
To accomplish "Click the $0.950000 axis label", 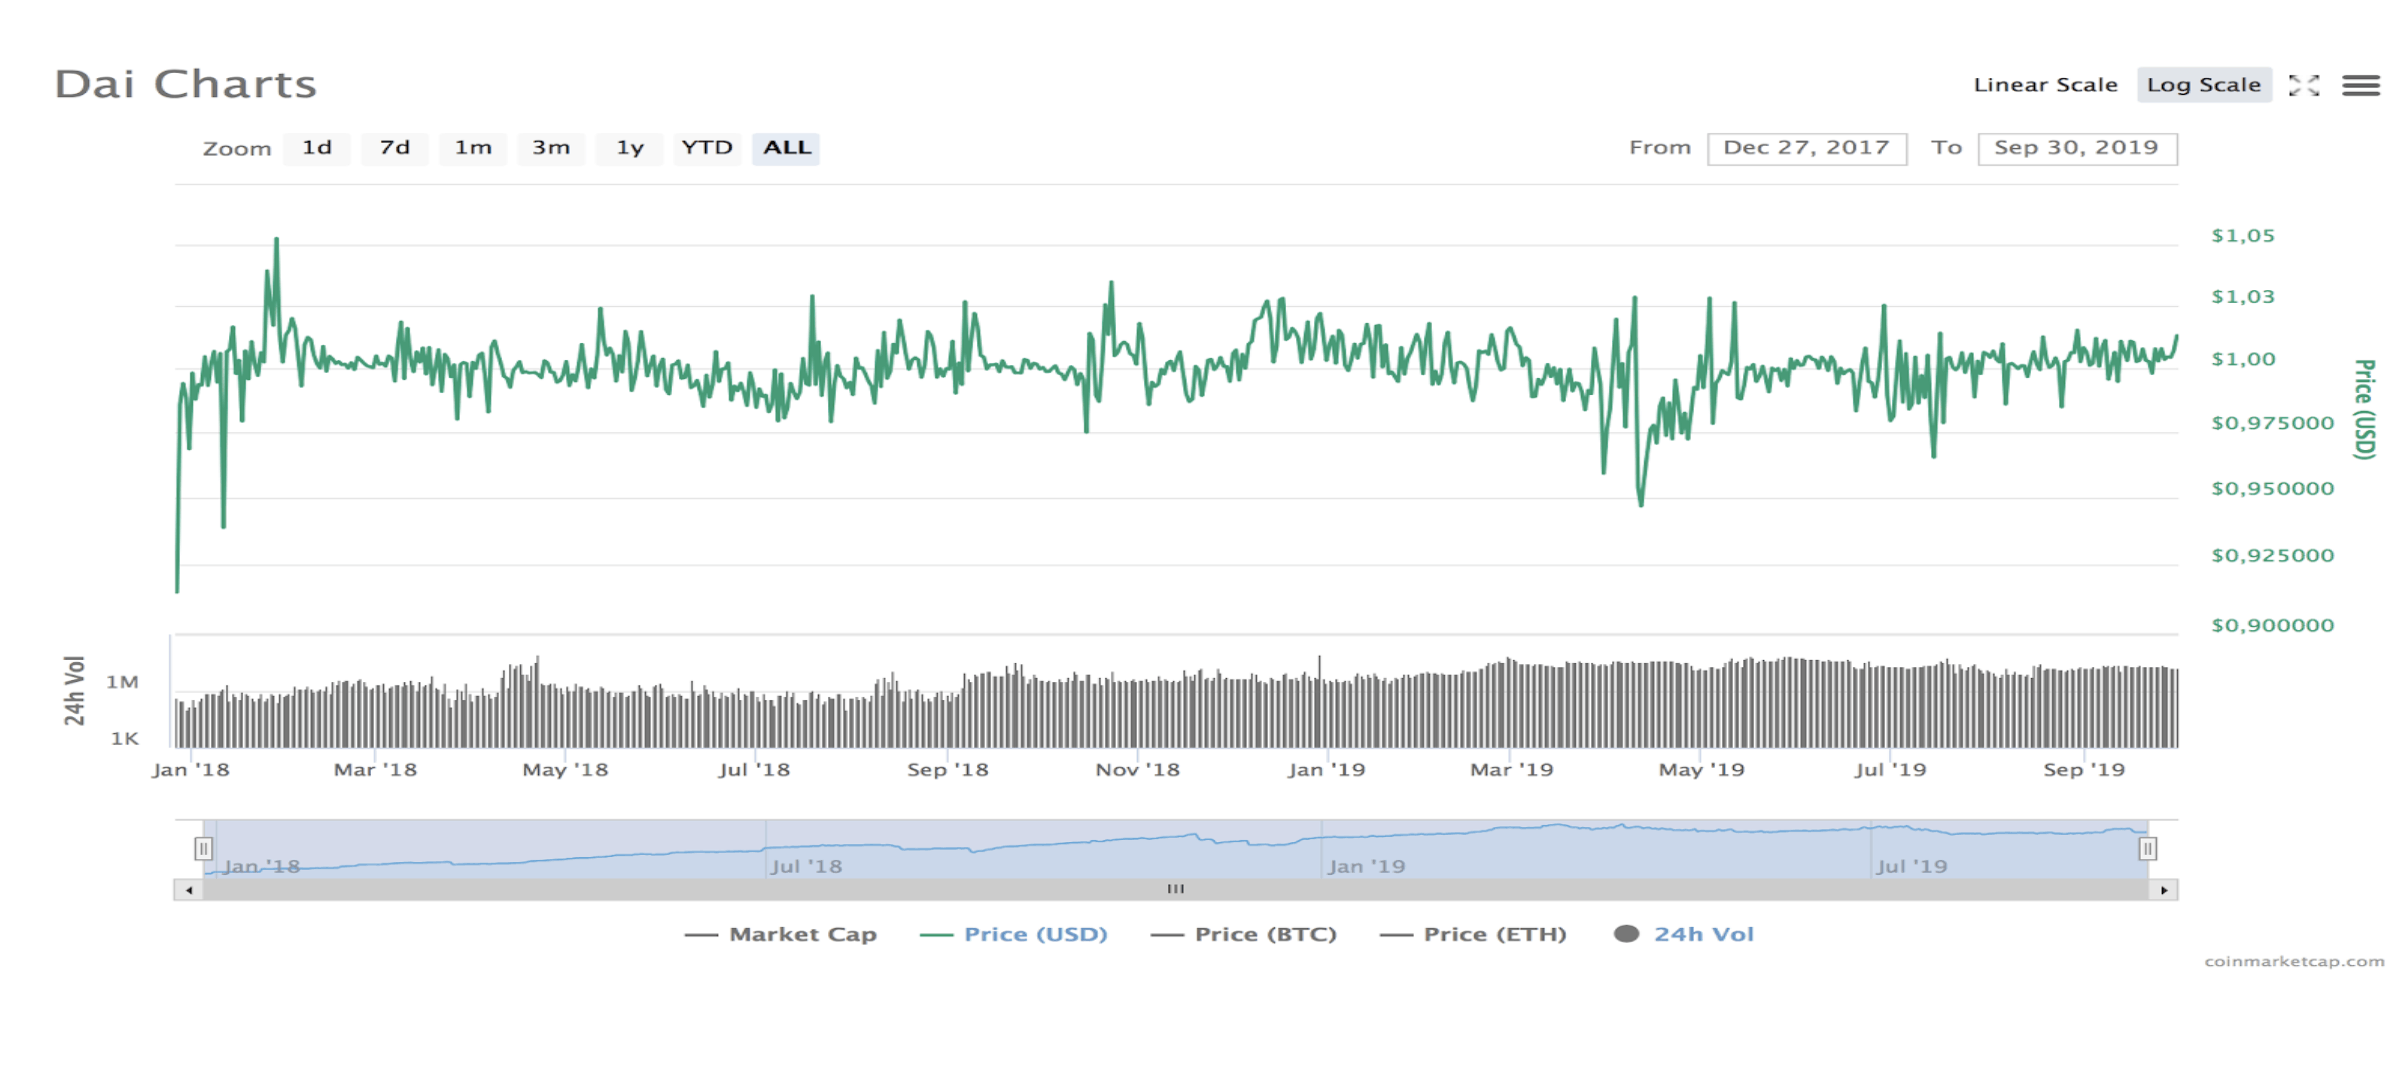I will tap(2272, 489).
